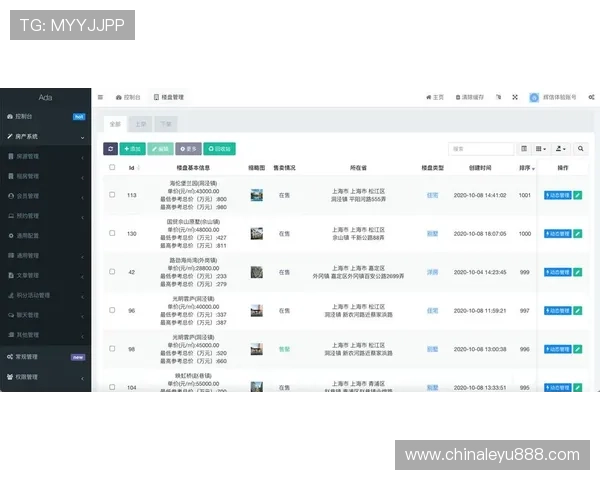Click the language switch icon in header
The height and width of the screenshot is (480, 600).
498,97
